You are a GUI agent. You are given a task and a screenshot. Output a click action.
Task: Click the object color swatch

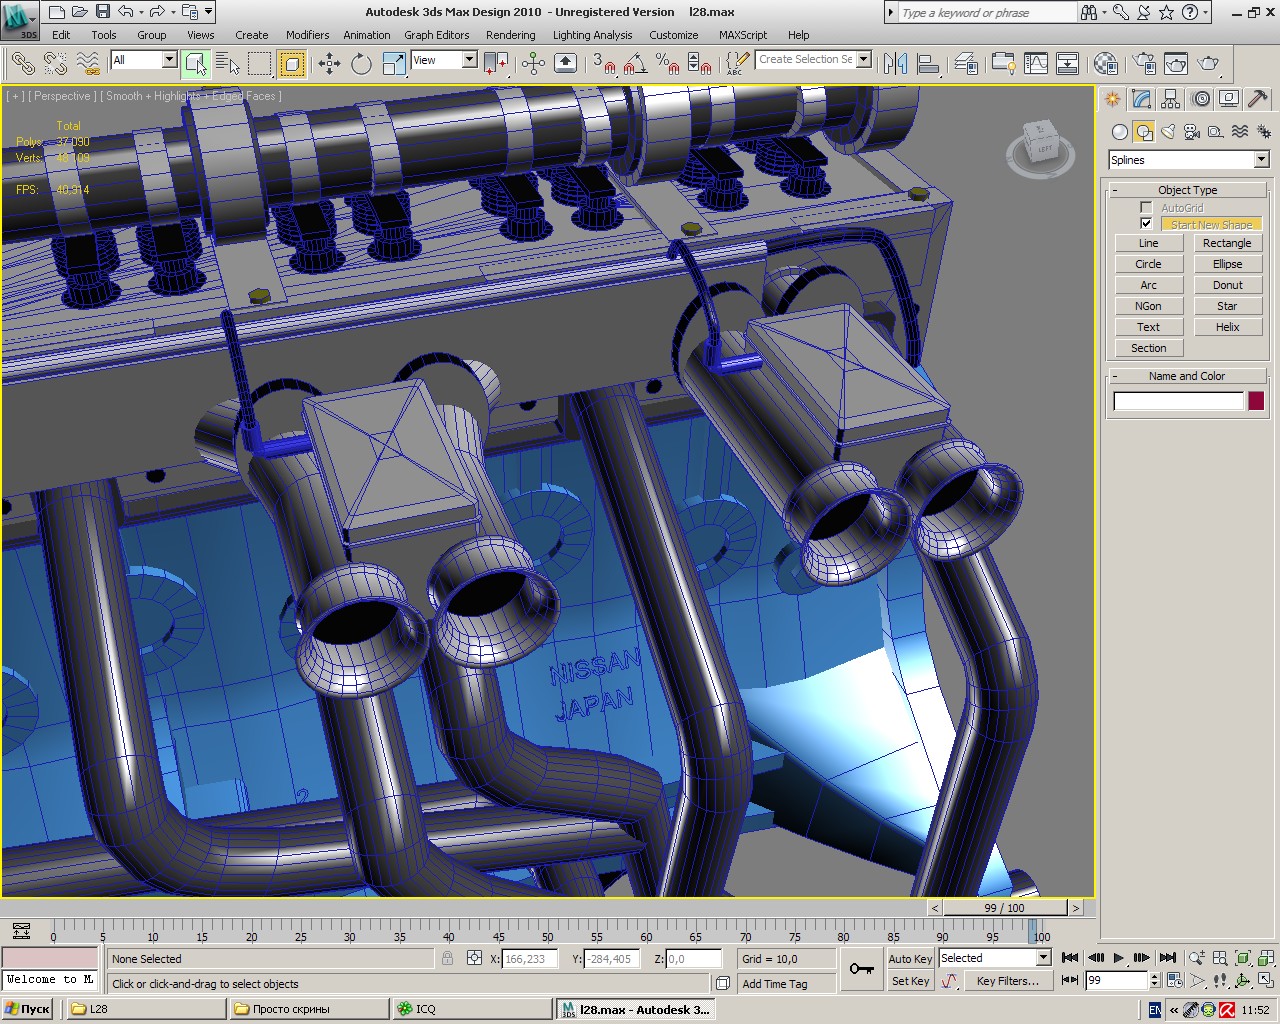(x=1256, y=401)
